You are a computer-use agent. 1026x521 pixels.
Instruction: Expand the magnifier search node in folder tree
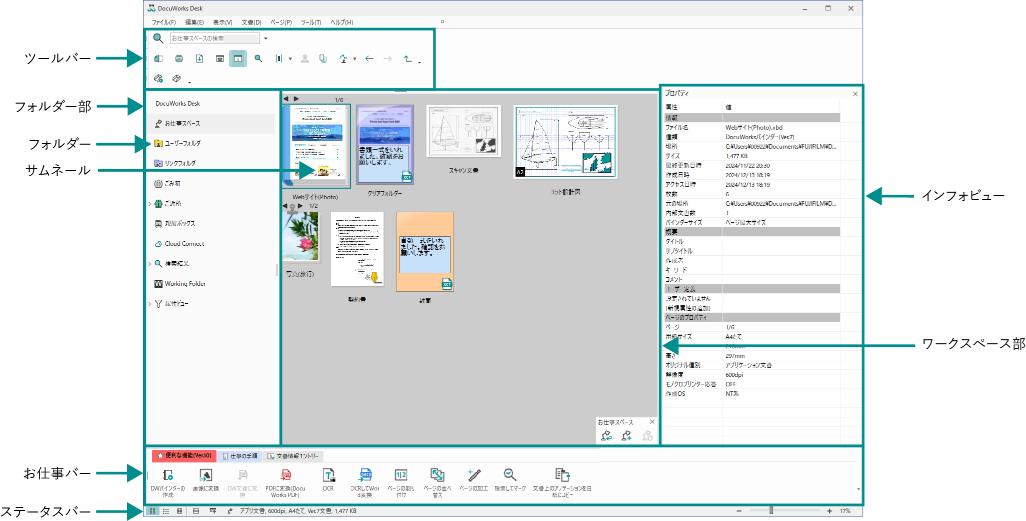pyautogui.click(x=150, y=264)
